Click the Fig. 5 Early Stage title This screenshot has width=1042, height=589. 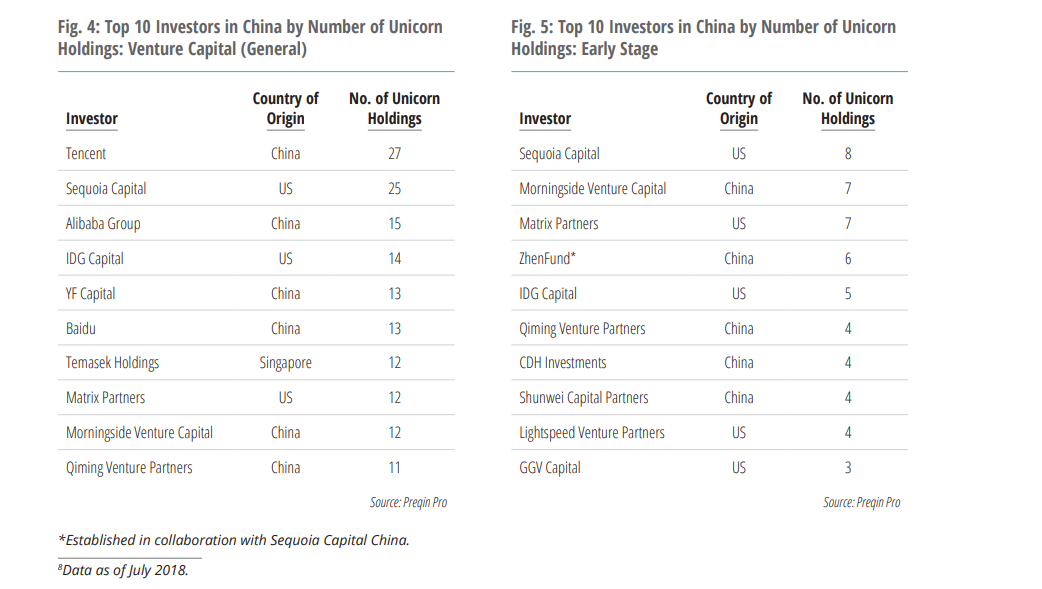(703, 38)
